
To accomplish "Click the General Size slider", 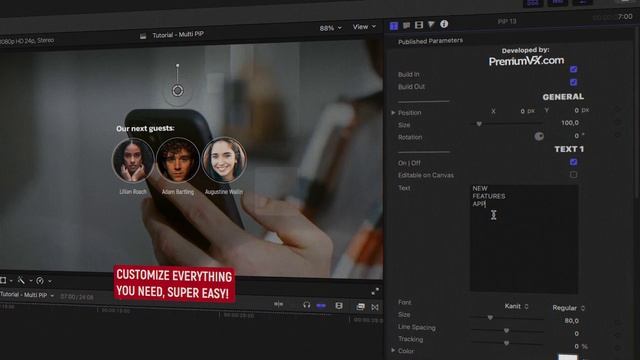I will pos(507,124).
